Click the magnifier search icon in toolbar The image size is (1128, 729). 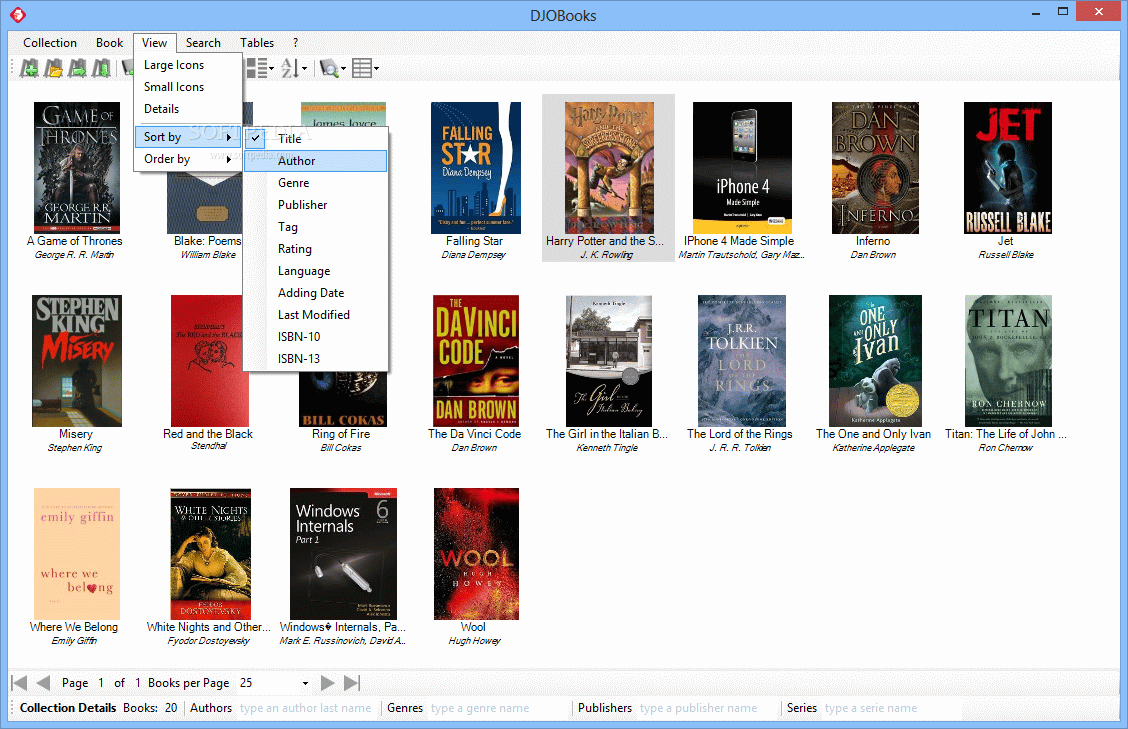329,68
